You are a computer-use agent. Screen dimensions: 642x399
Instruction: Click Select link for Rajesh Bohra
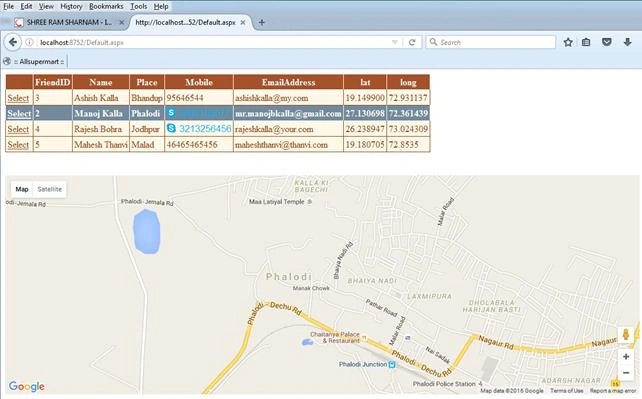[18, 129]
